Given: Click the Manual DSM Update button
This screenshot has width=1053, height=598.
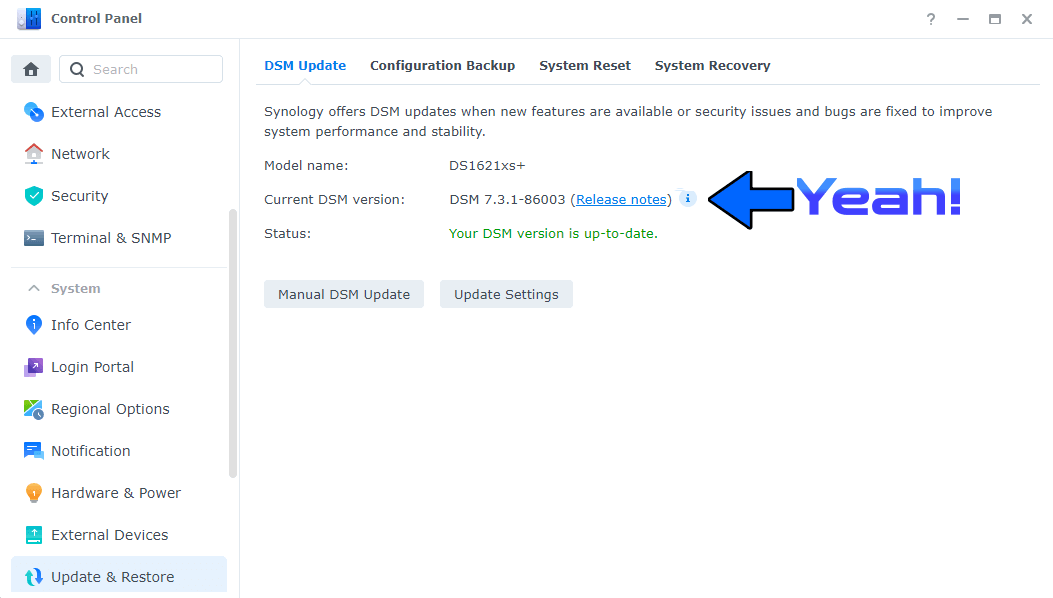Looking at the screenshot, I should (x=343, y=294).
